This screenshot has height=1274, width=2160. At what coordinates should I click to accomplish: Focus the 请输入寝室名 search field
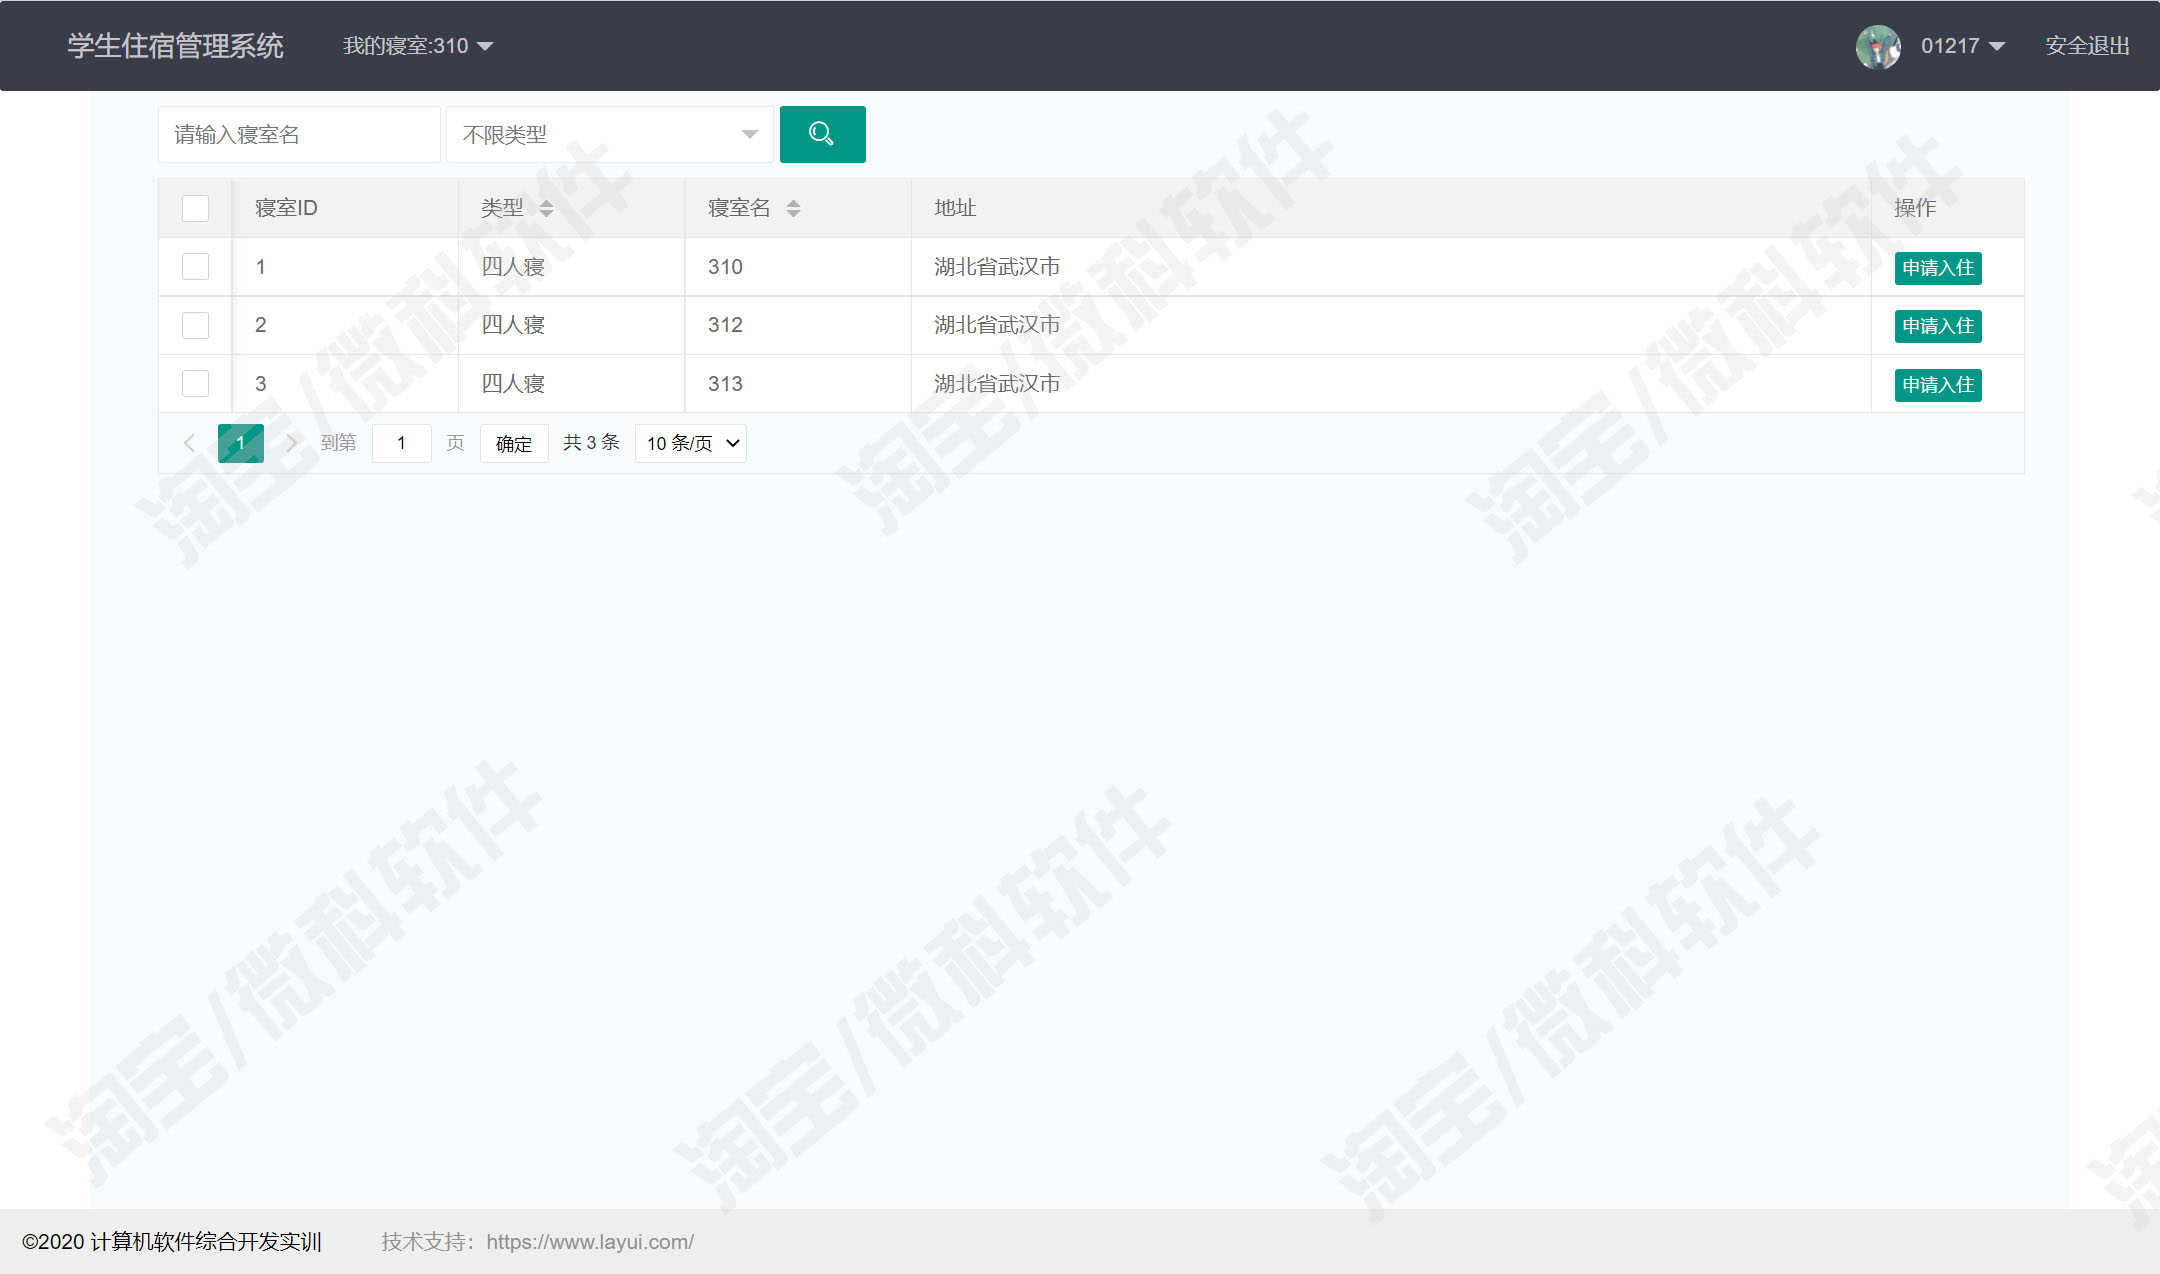click(x=299, y=134)
